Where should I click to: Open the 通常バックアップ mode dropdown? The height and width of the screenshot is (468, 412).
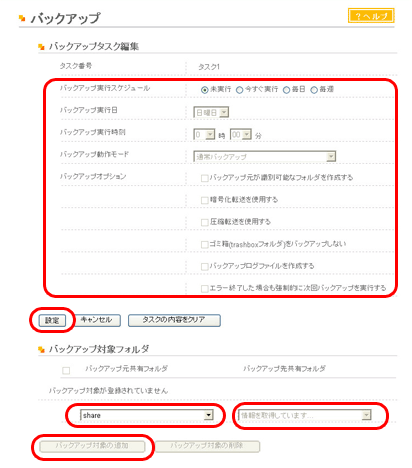coord(265,156)
